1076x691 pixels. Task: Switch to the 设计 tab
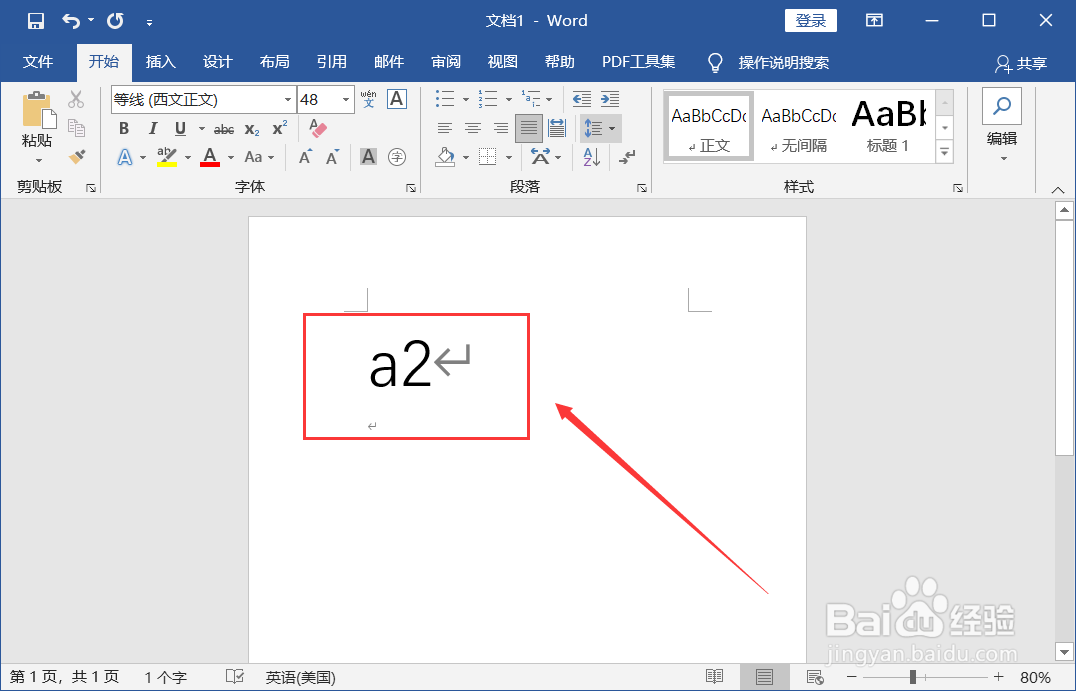[218, 62]
